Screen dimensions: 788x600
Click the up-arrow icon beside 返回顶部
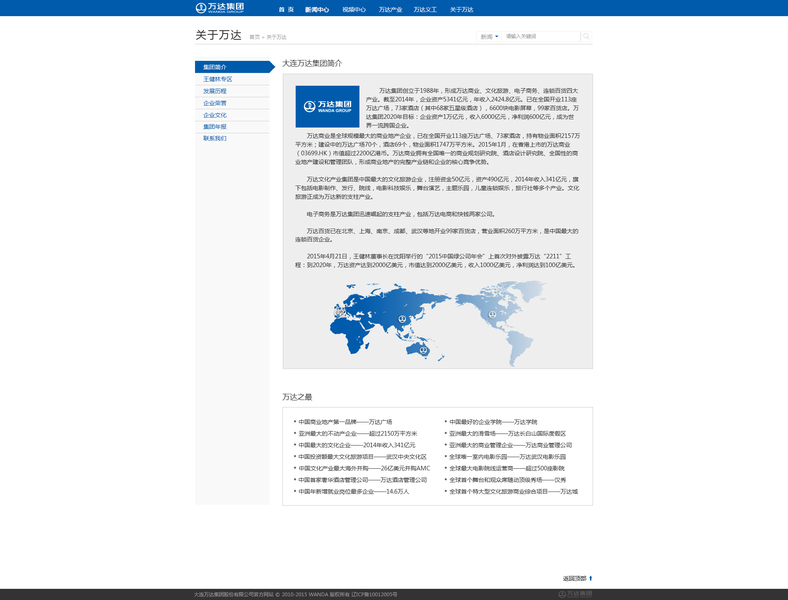tap(590, 578)
